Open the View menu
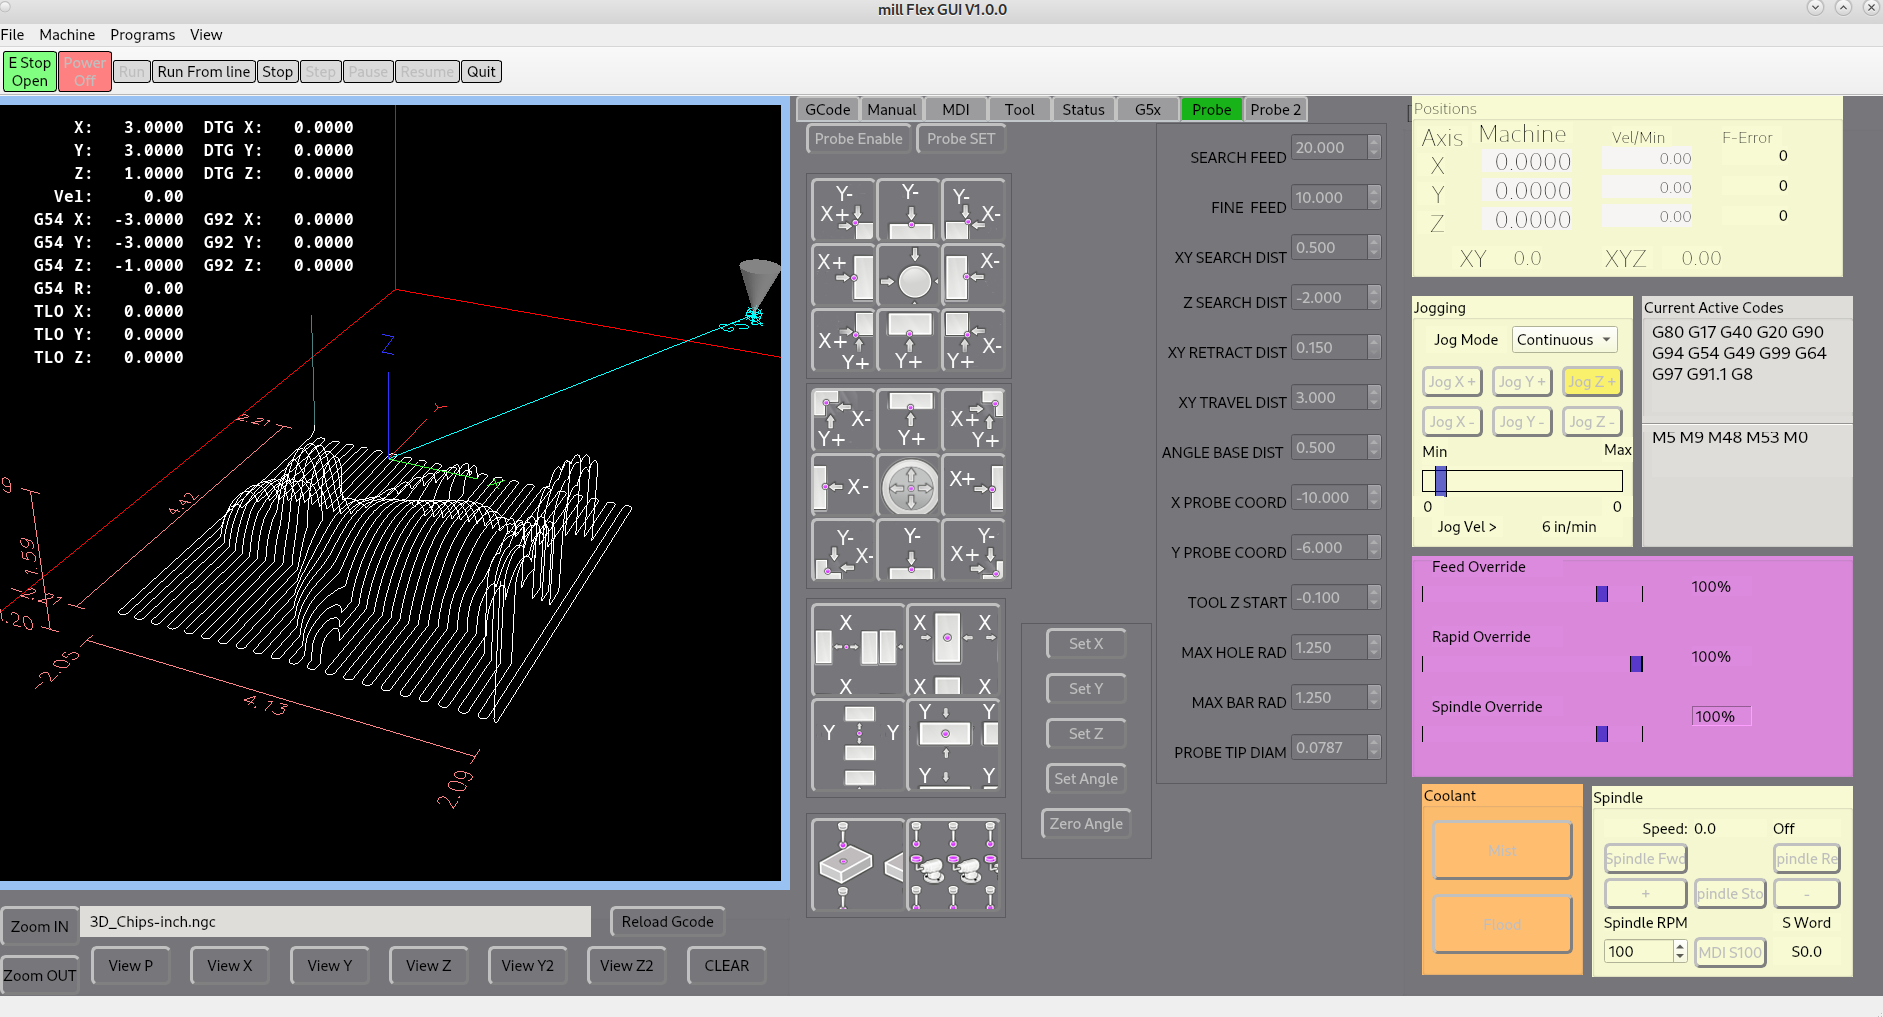This screenshot has height=1017, width=1883. pyautogui.click(x=206, y=35)
